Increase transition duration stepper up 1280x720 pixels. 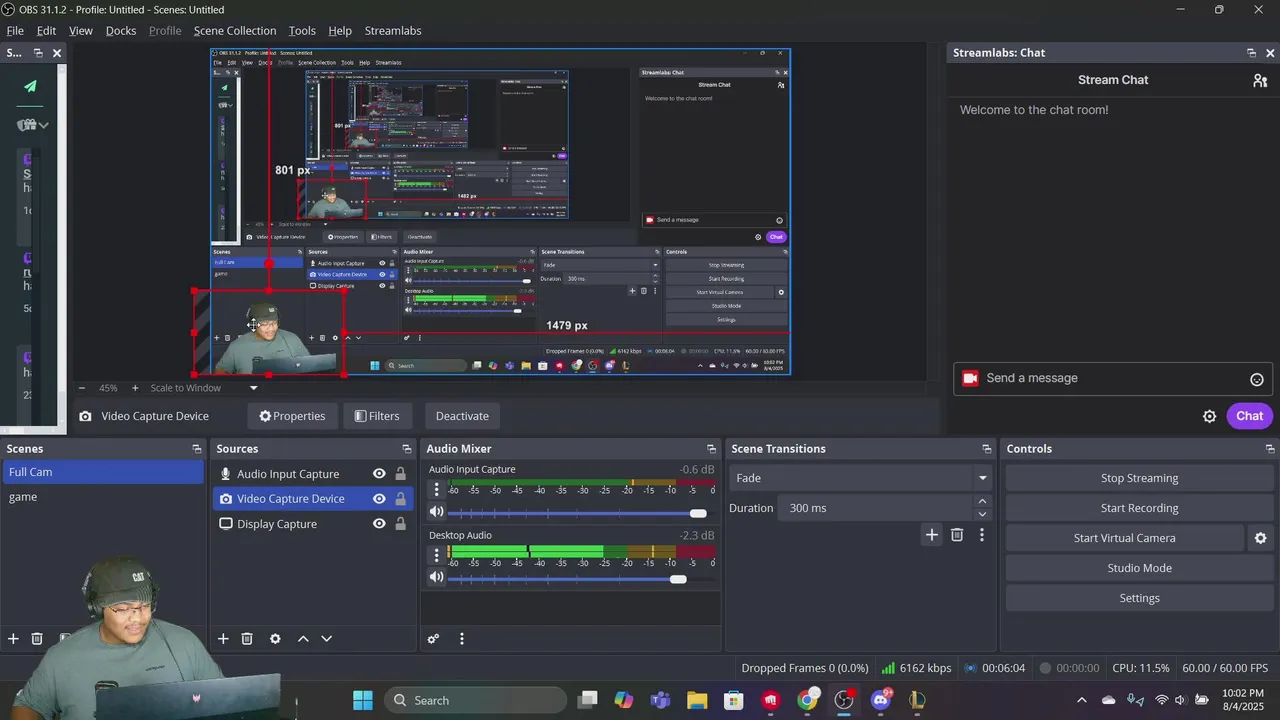click(x=982, y=502)
